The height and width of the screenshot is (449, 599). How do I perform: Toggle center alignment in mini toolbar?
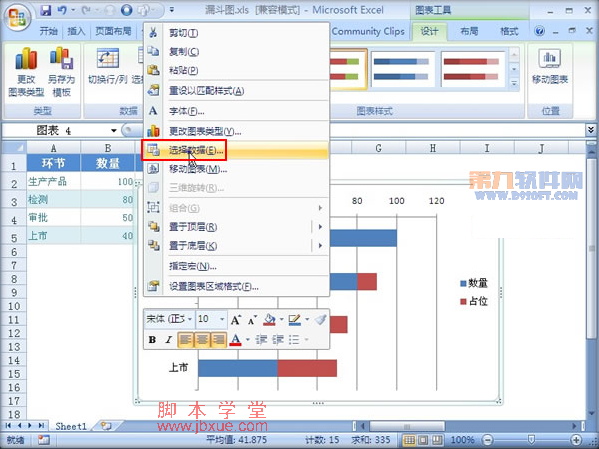tap(202, 339)
